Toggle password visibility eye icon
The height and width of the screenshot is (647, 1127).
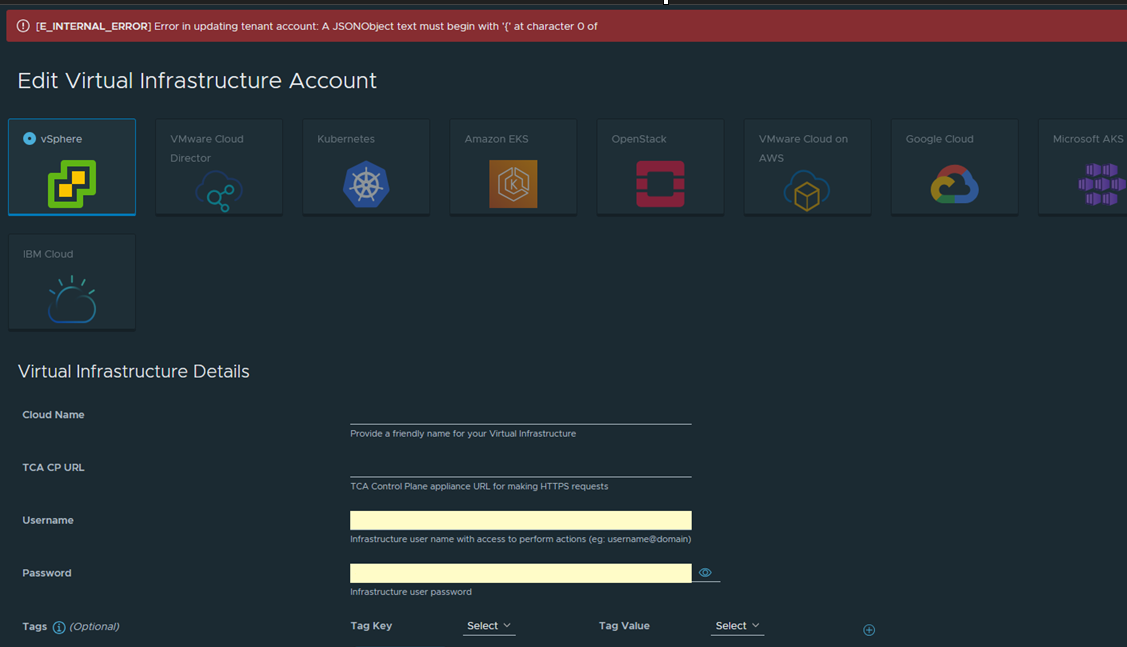[x=705, y=573]
